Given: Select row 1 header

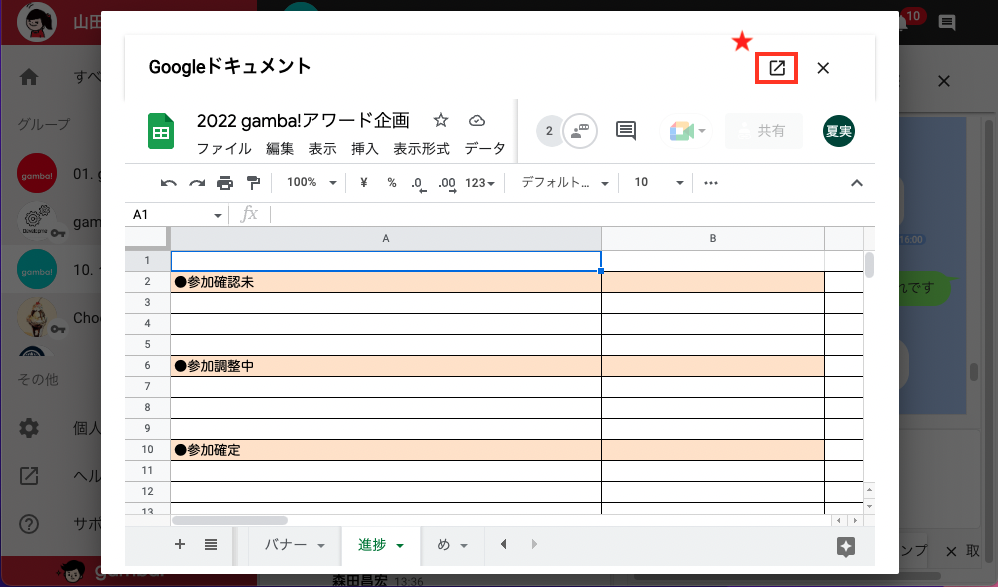Looking at the screenshot, I should (x=147, y=260).
